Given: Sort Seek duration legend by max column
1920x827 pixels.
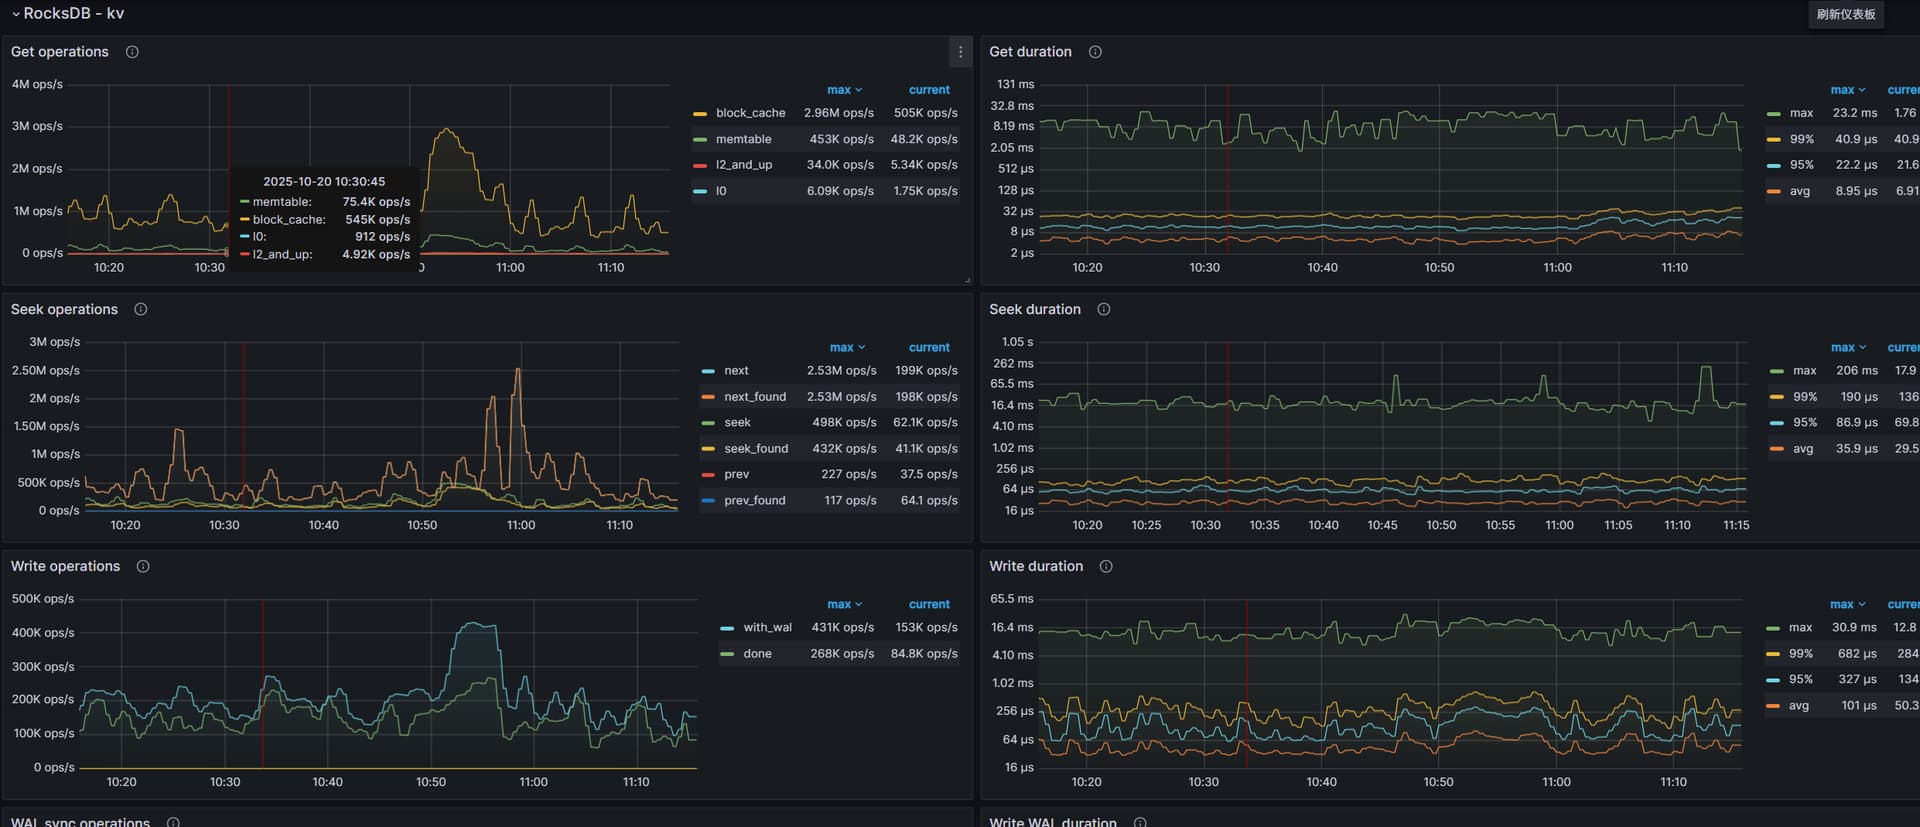Looking at the screenshot, I should click(1847, 347).
